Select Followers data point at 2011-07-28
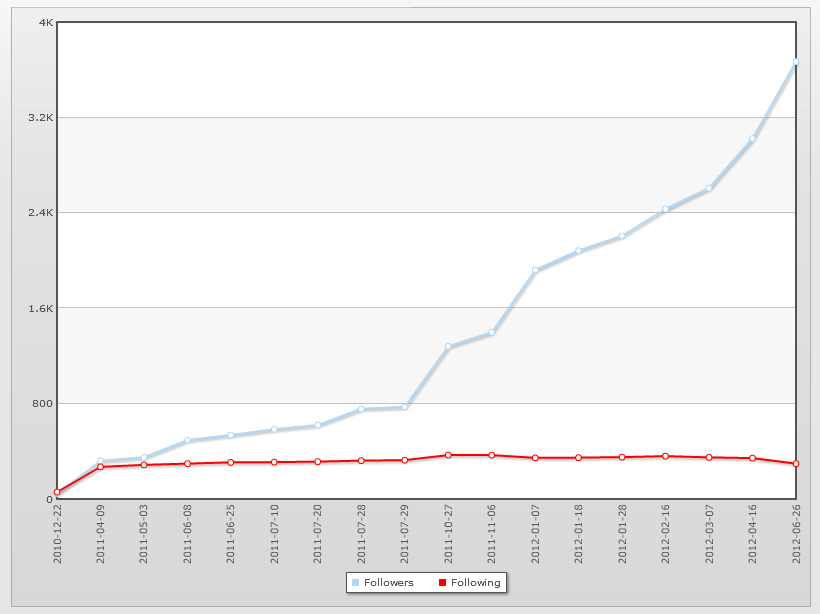The width and height of the screenshot is (820, 614). 361,409
